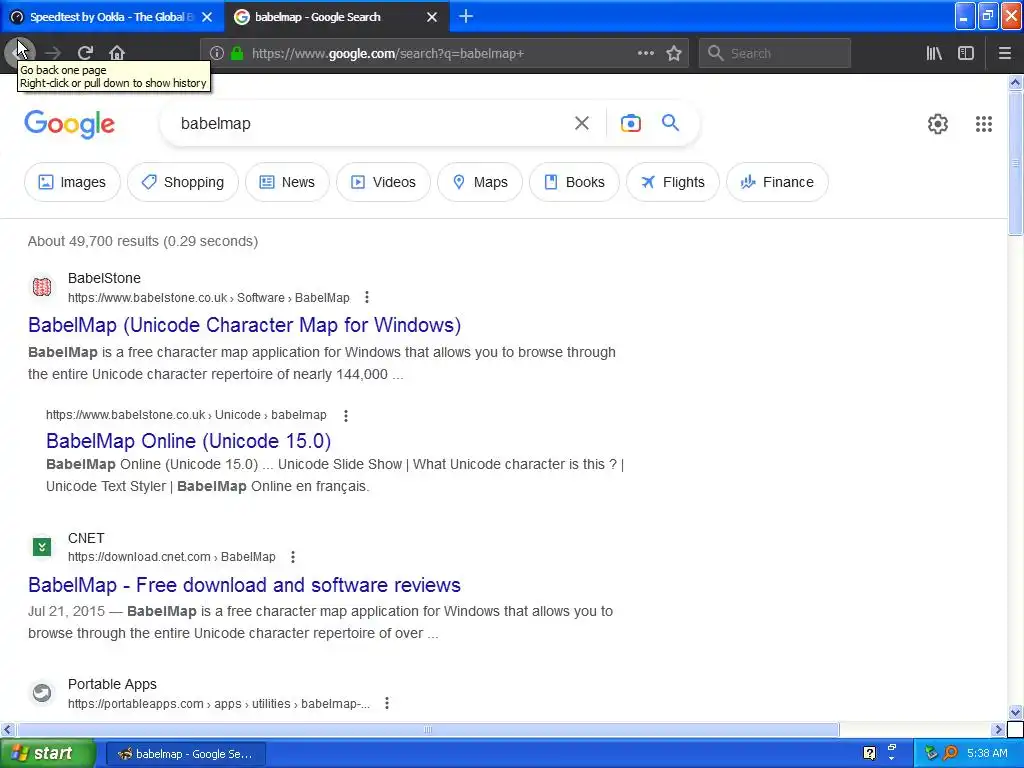Open the Windows Start menu
Viewport: 1024px width, 768px height.
47,753
